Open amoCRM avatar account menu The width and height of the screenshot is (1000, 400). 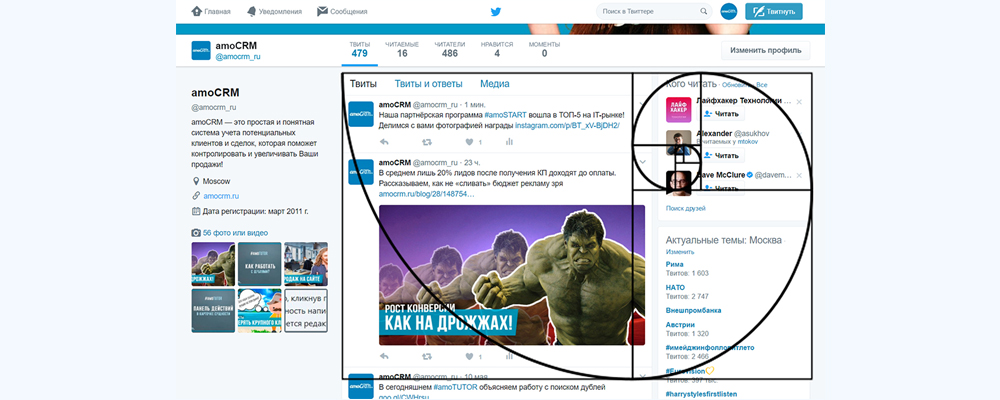click(x=729, y=12)
